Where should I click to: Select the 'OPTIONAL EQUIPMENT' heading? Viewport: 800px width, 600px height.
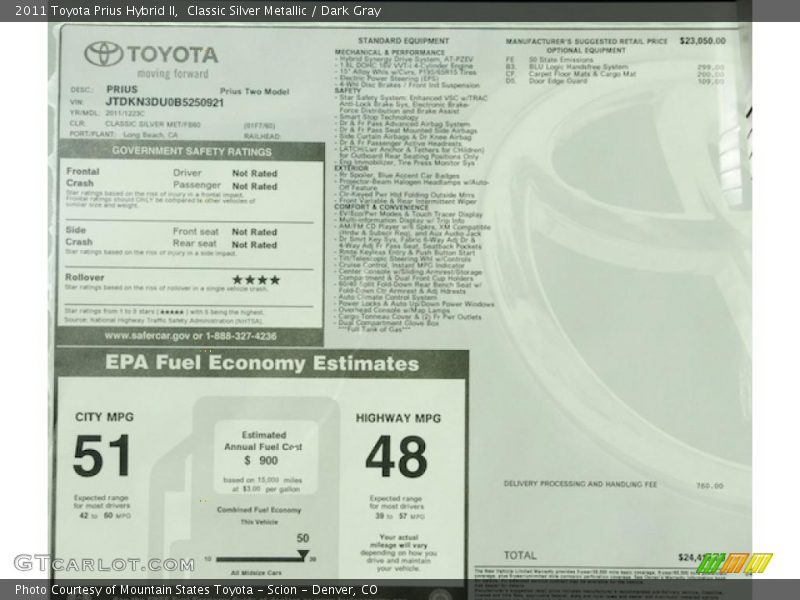(586, 51)
